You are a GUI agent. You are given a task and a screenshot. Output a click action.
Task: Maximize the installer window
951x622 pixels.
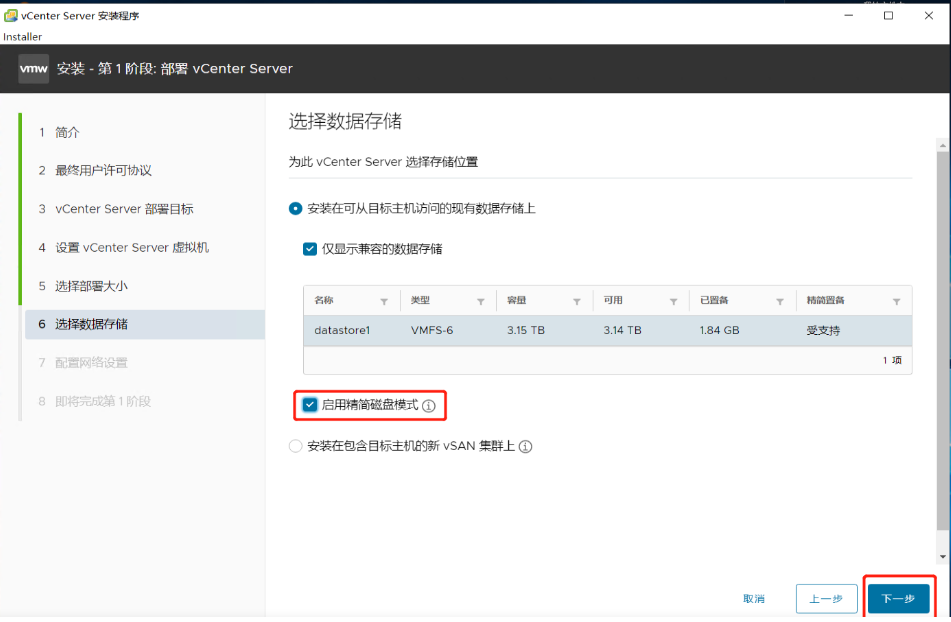click(889, 15)
